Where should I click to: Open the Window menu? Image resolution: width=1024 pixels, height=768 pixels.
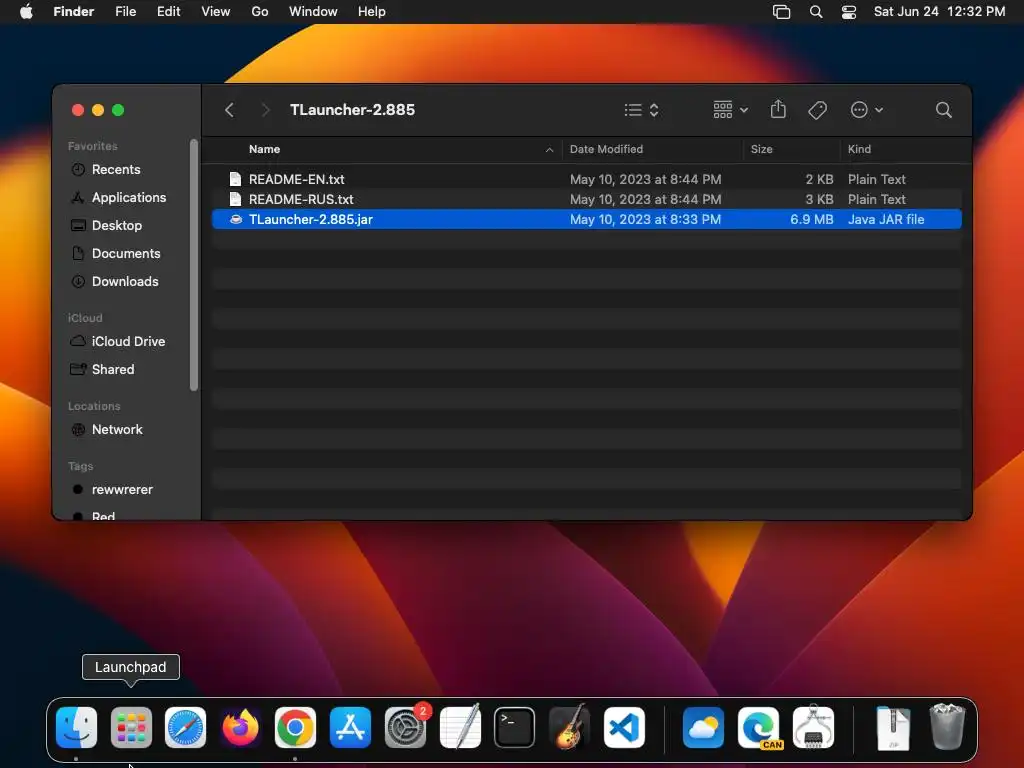click(x=313, y=12)
